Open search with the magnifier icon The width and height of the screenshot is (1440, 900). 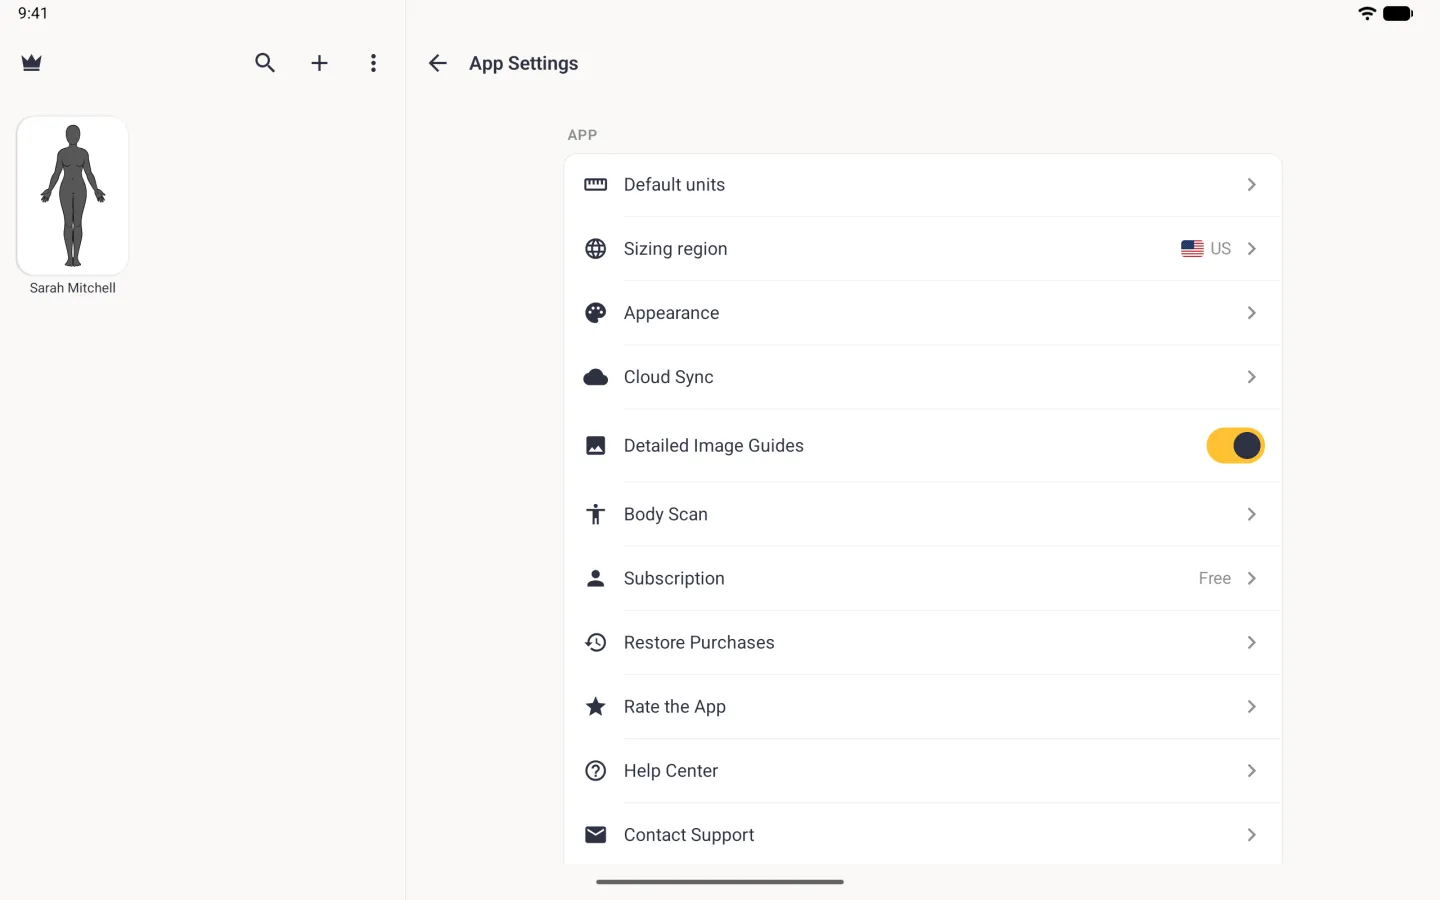point(265,63)
